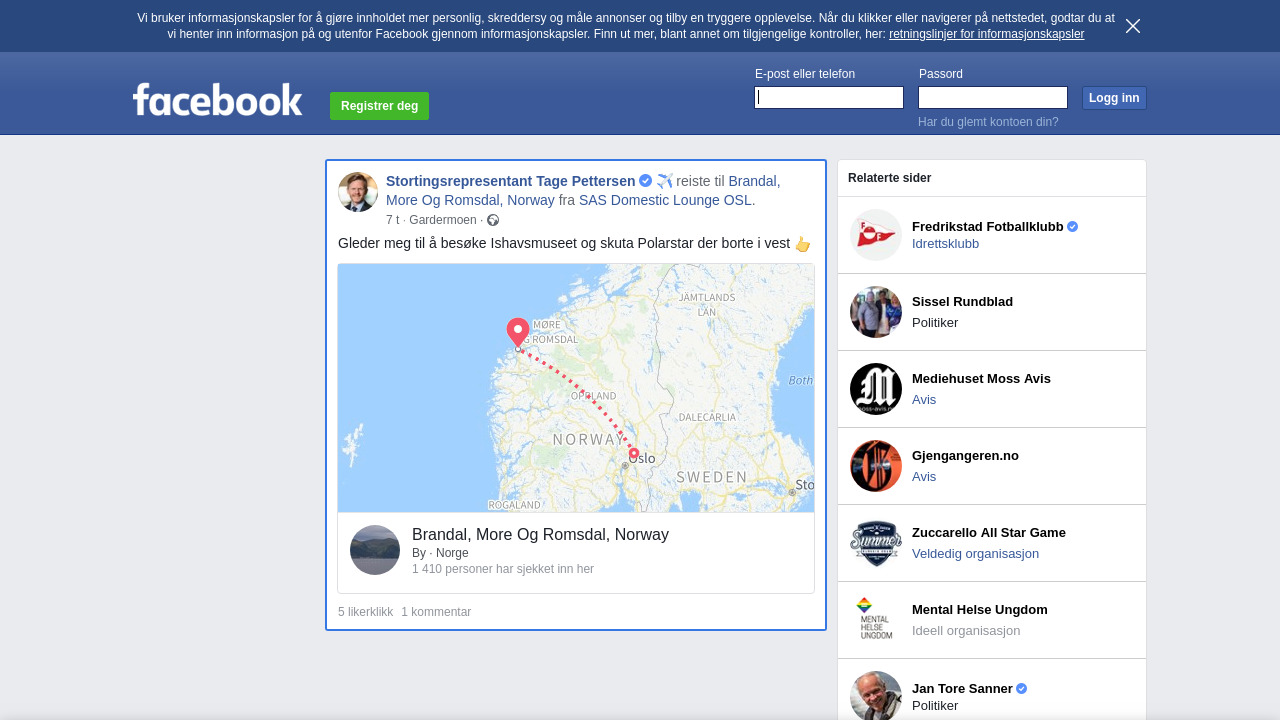Open retningslinjer for informasjonskapsler link
Image resolution: width=1280 pixels, height=720 pixels.
[x=986, y=34]
